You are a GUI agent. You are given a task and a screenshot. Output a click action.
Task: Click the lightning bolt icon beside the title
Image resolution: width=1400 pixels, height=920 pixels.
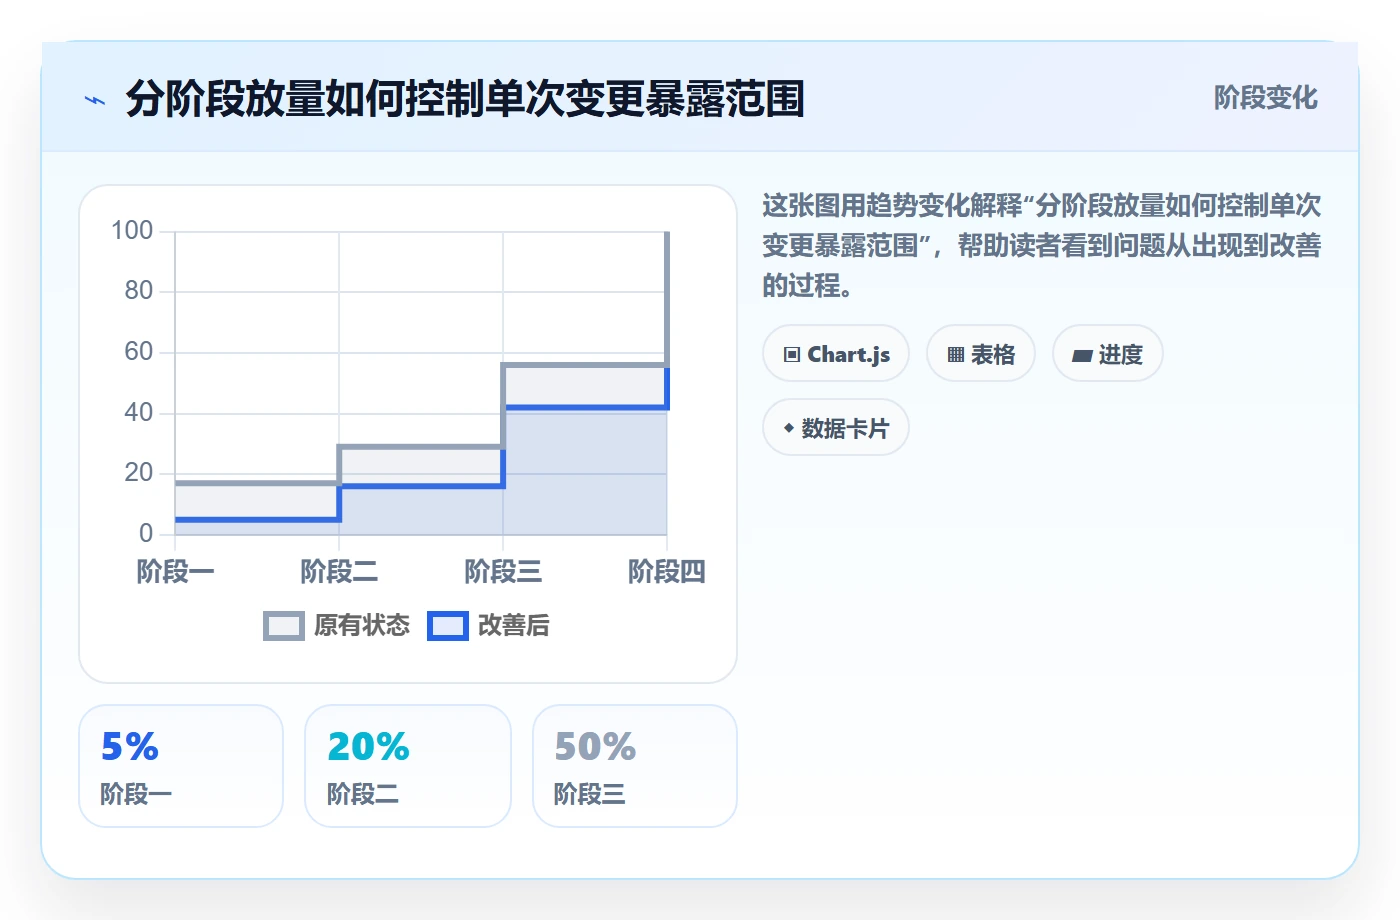click(95, 100)
